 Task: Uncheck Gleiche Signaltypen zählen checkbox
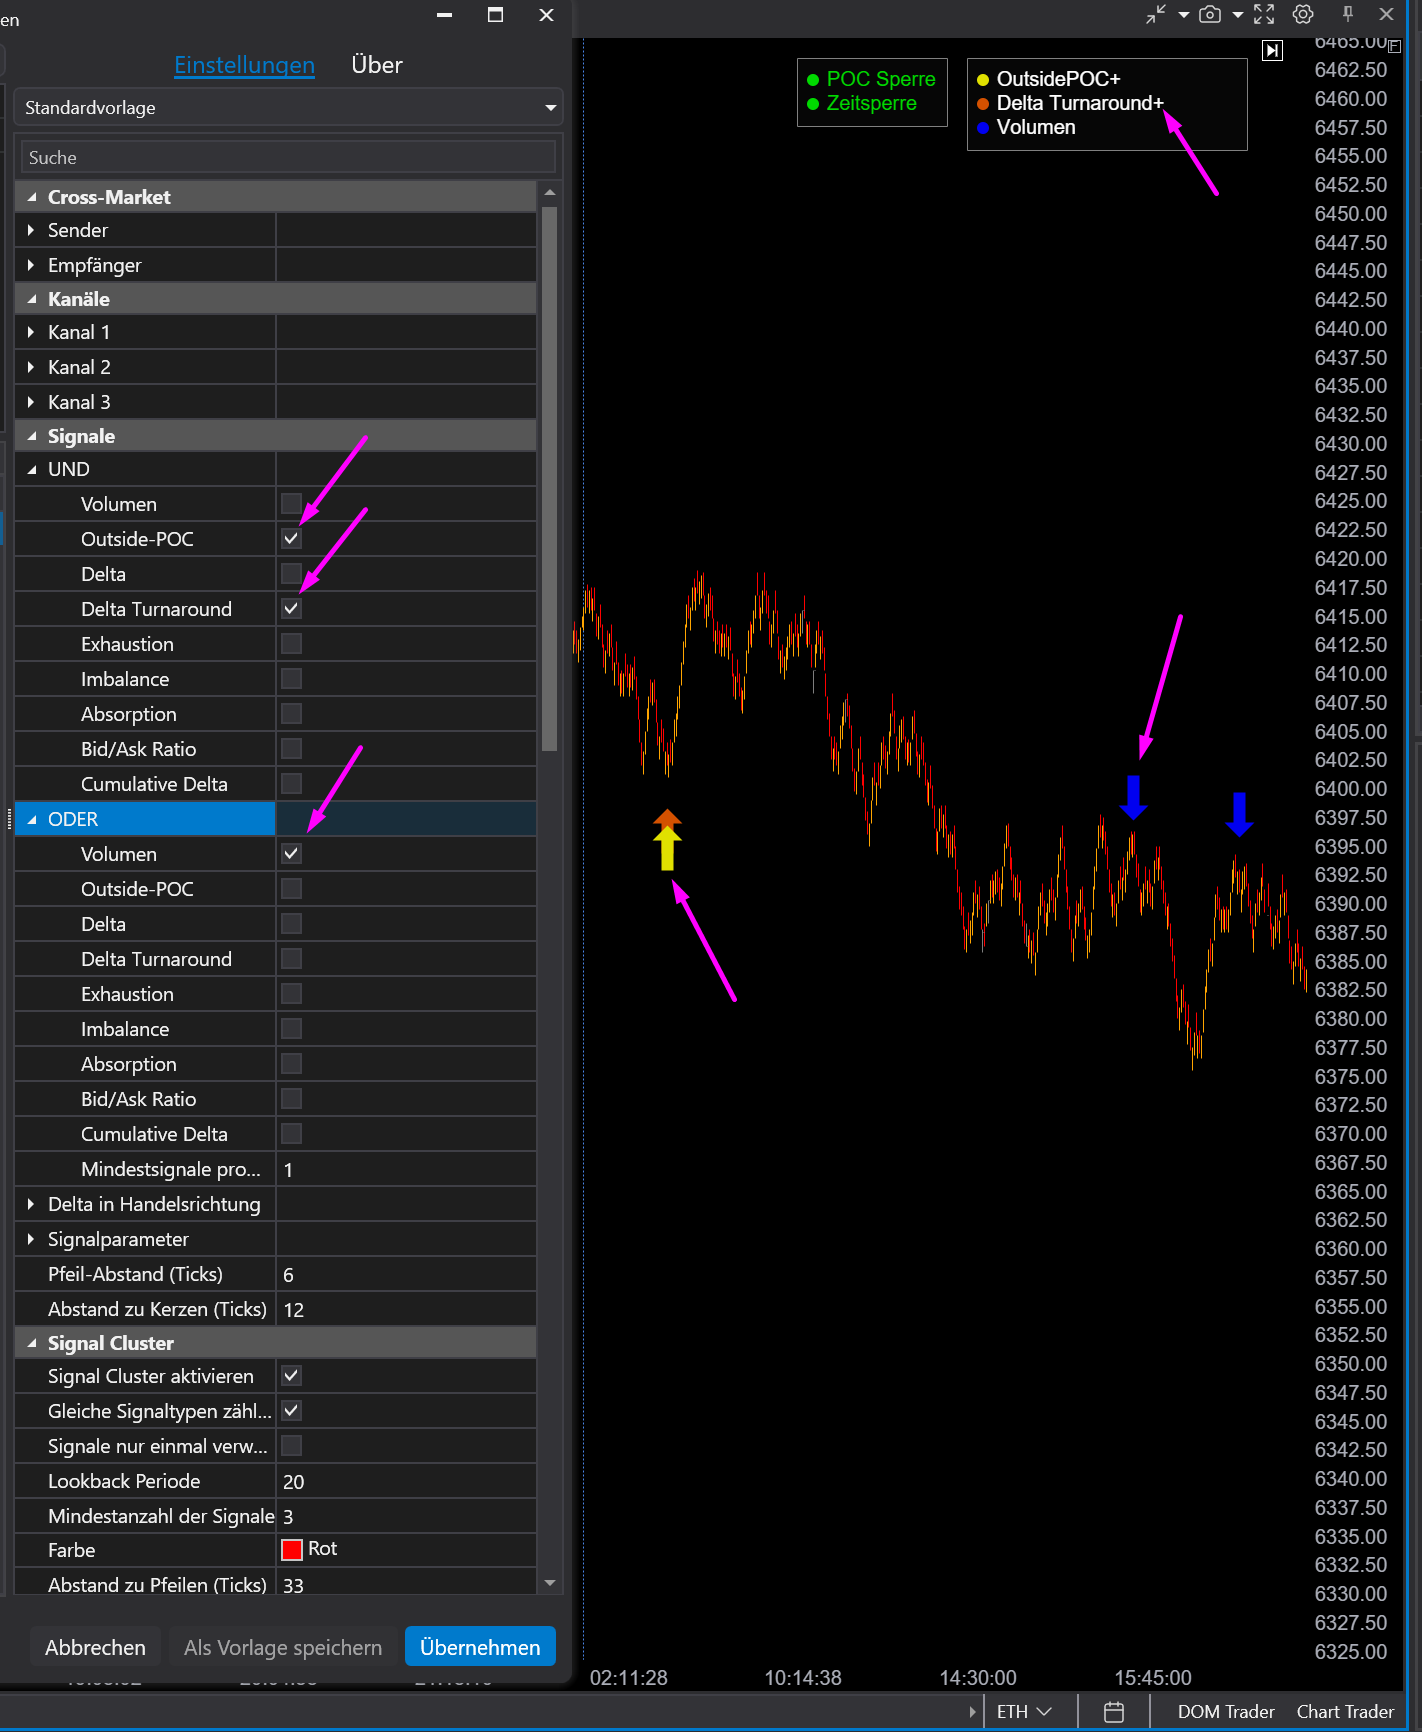point(291,1410)
